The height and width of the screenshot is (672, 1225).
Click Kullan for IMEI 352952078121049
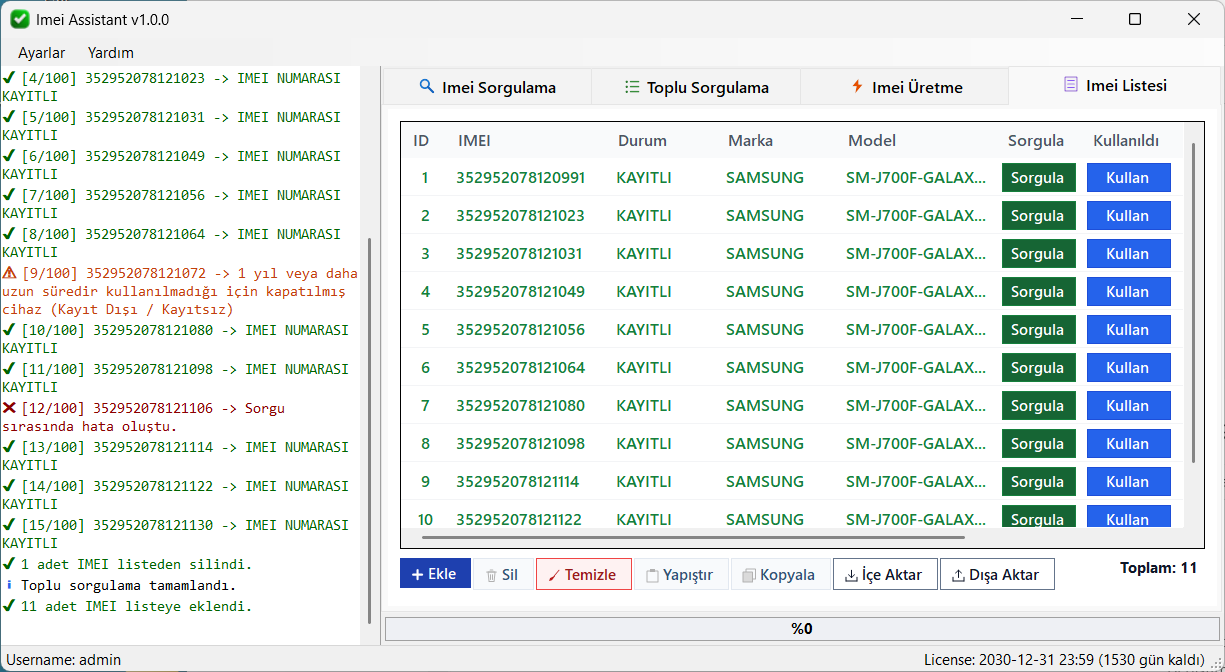click(x=1128, y=292)
